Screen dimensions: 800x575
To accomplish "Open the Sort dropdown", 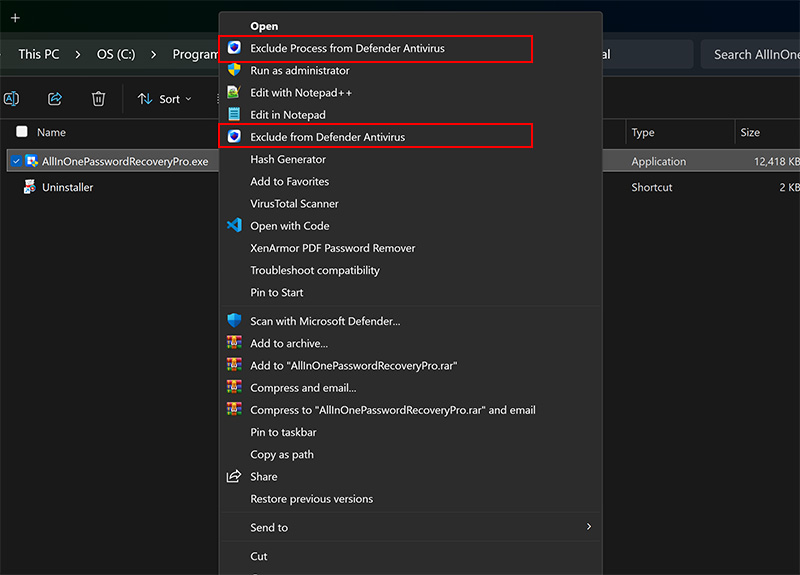I will [164, 99].
